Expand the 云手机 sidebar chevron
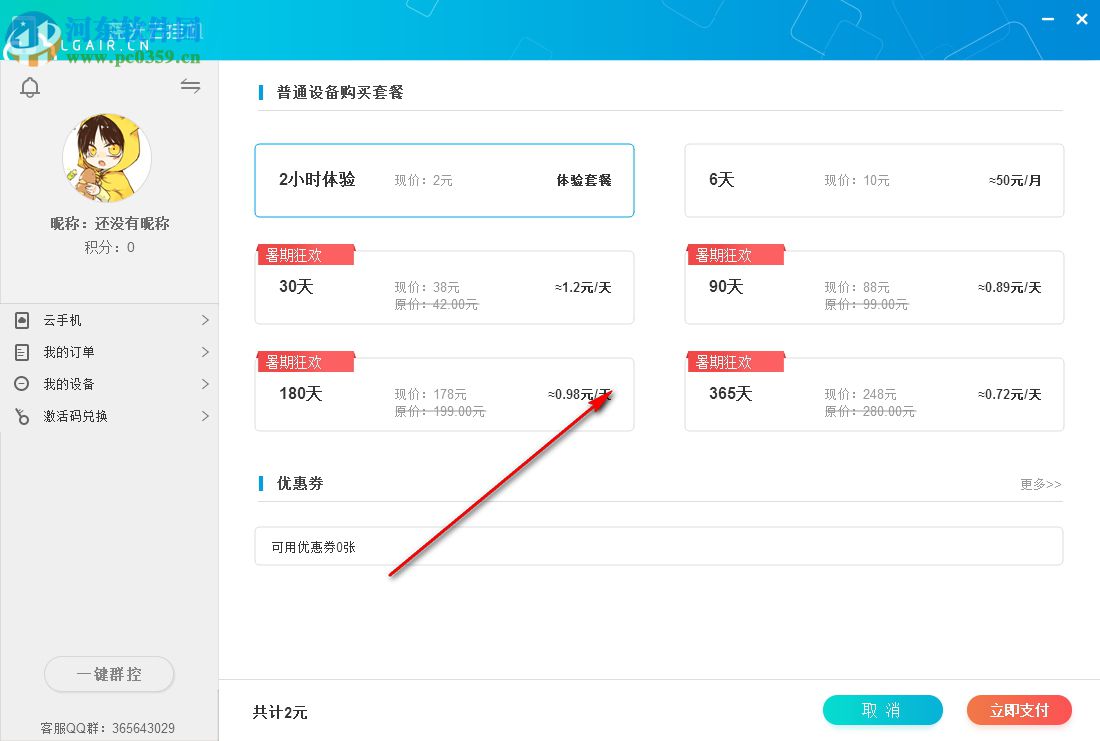The image size is (1100, 741). tap(205, 320)
